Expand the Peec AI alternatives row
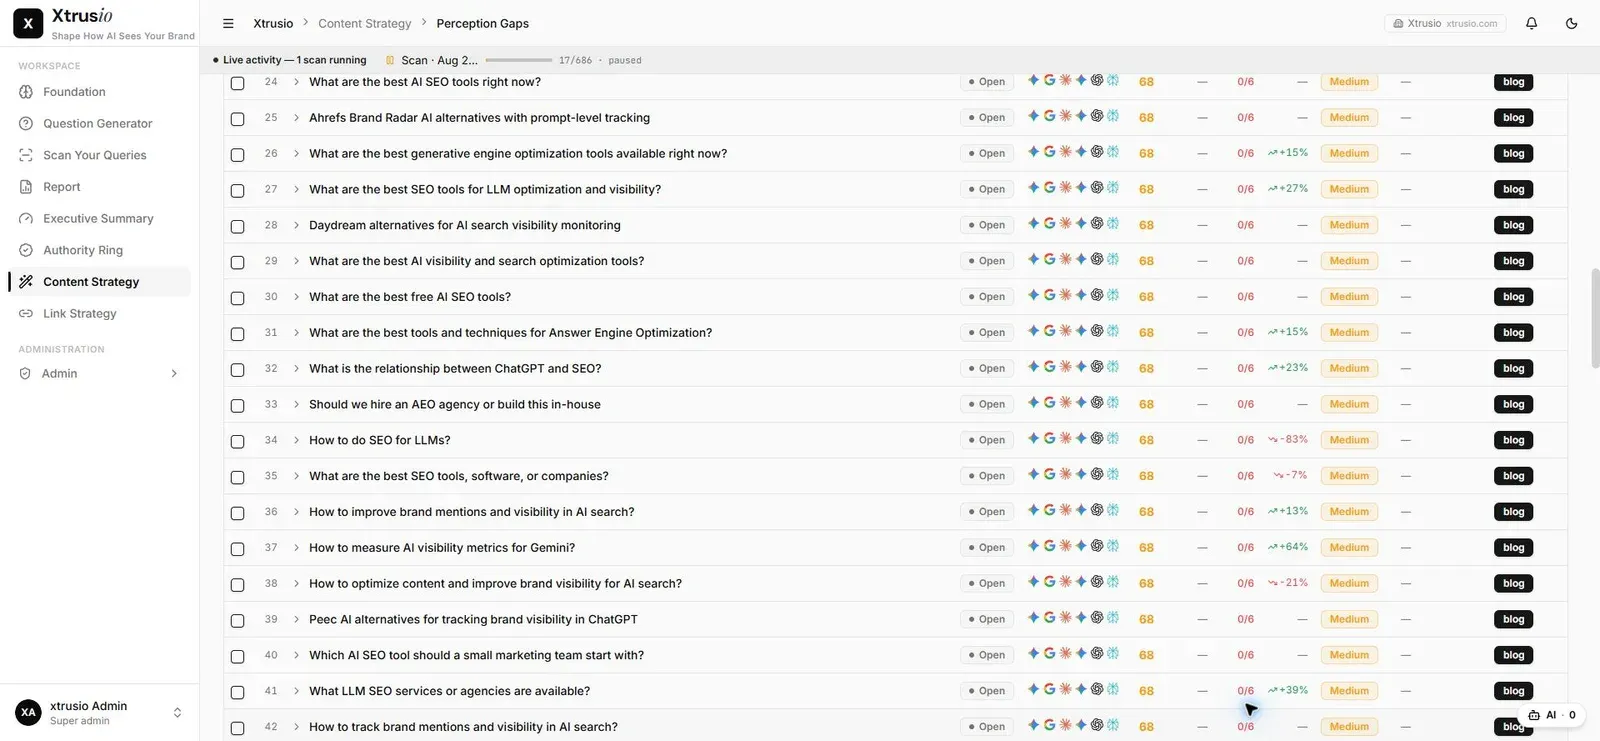Screen dimensions: 1600x741 click(296, 619)
